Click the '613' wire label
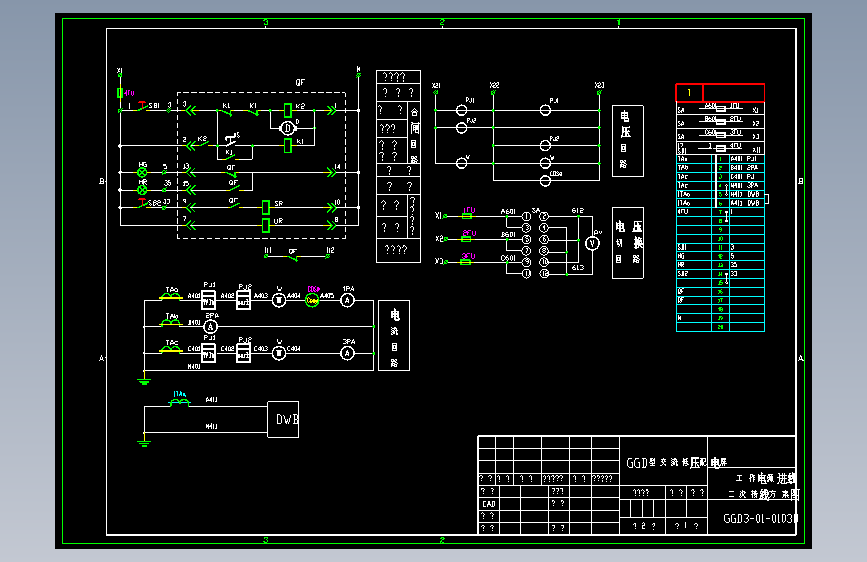867x562 pixels. coord(577,268)
